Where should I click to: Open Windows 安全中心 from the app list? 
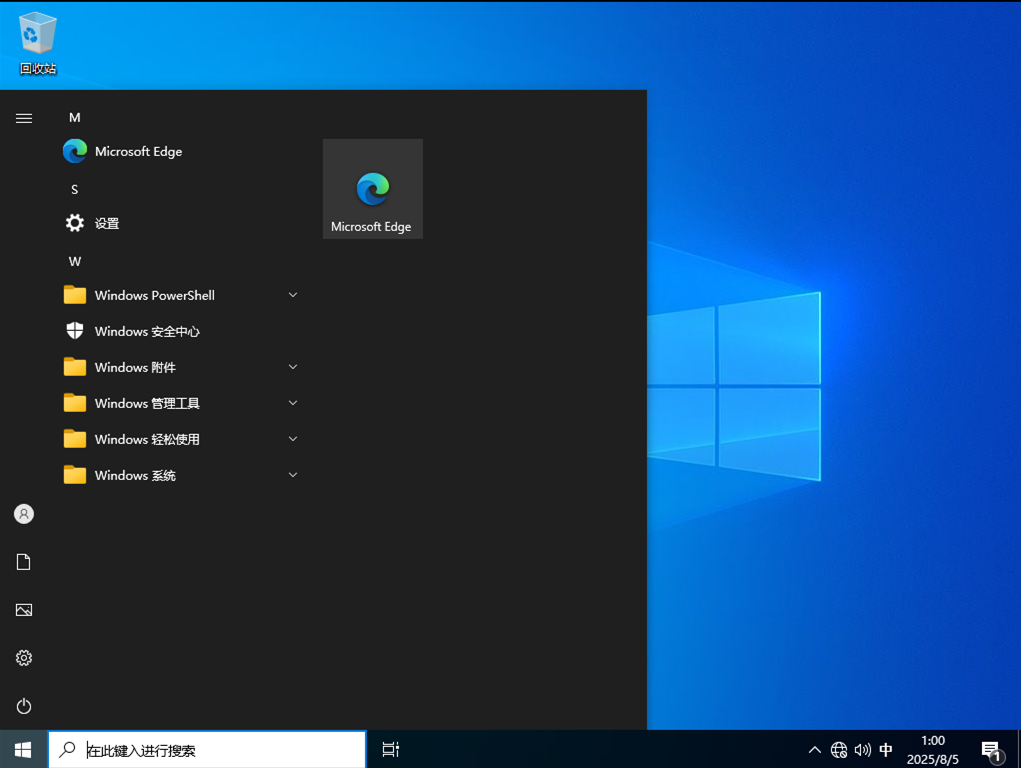point(146,331)
